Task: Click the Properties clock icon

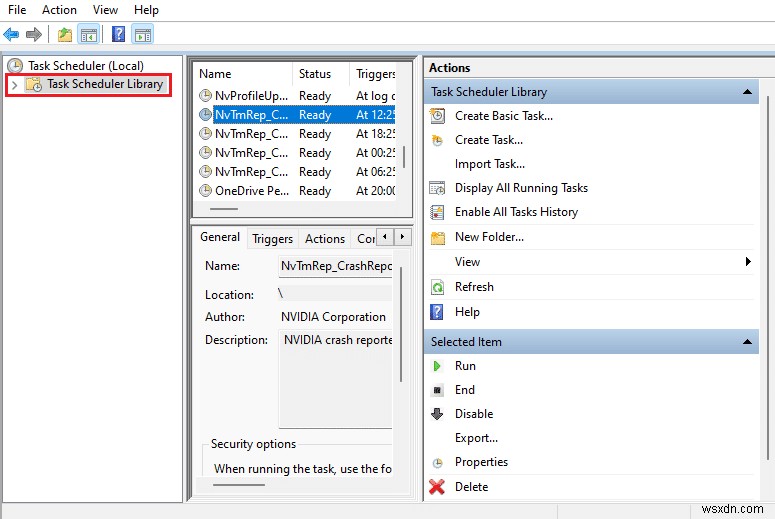Action: click(x=437, y=463)
